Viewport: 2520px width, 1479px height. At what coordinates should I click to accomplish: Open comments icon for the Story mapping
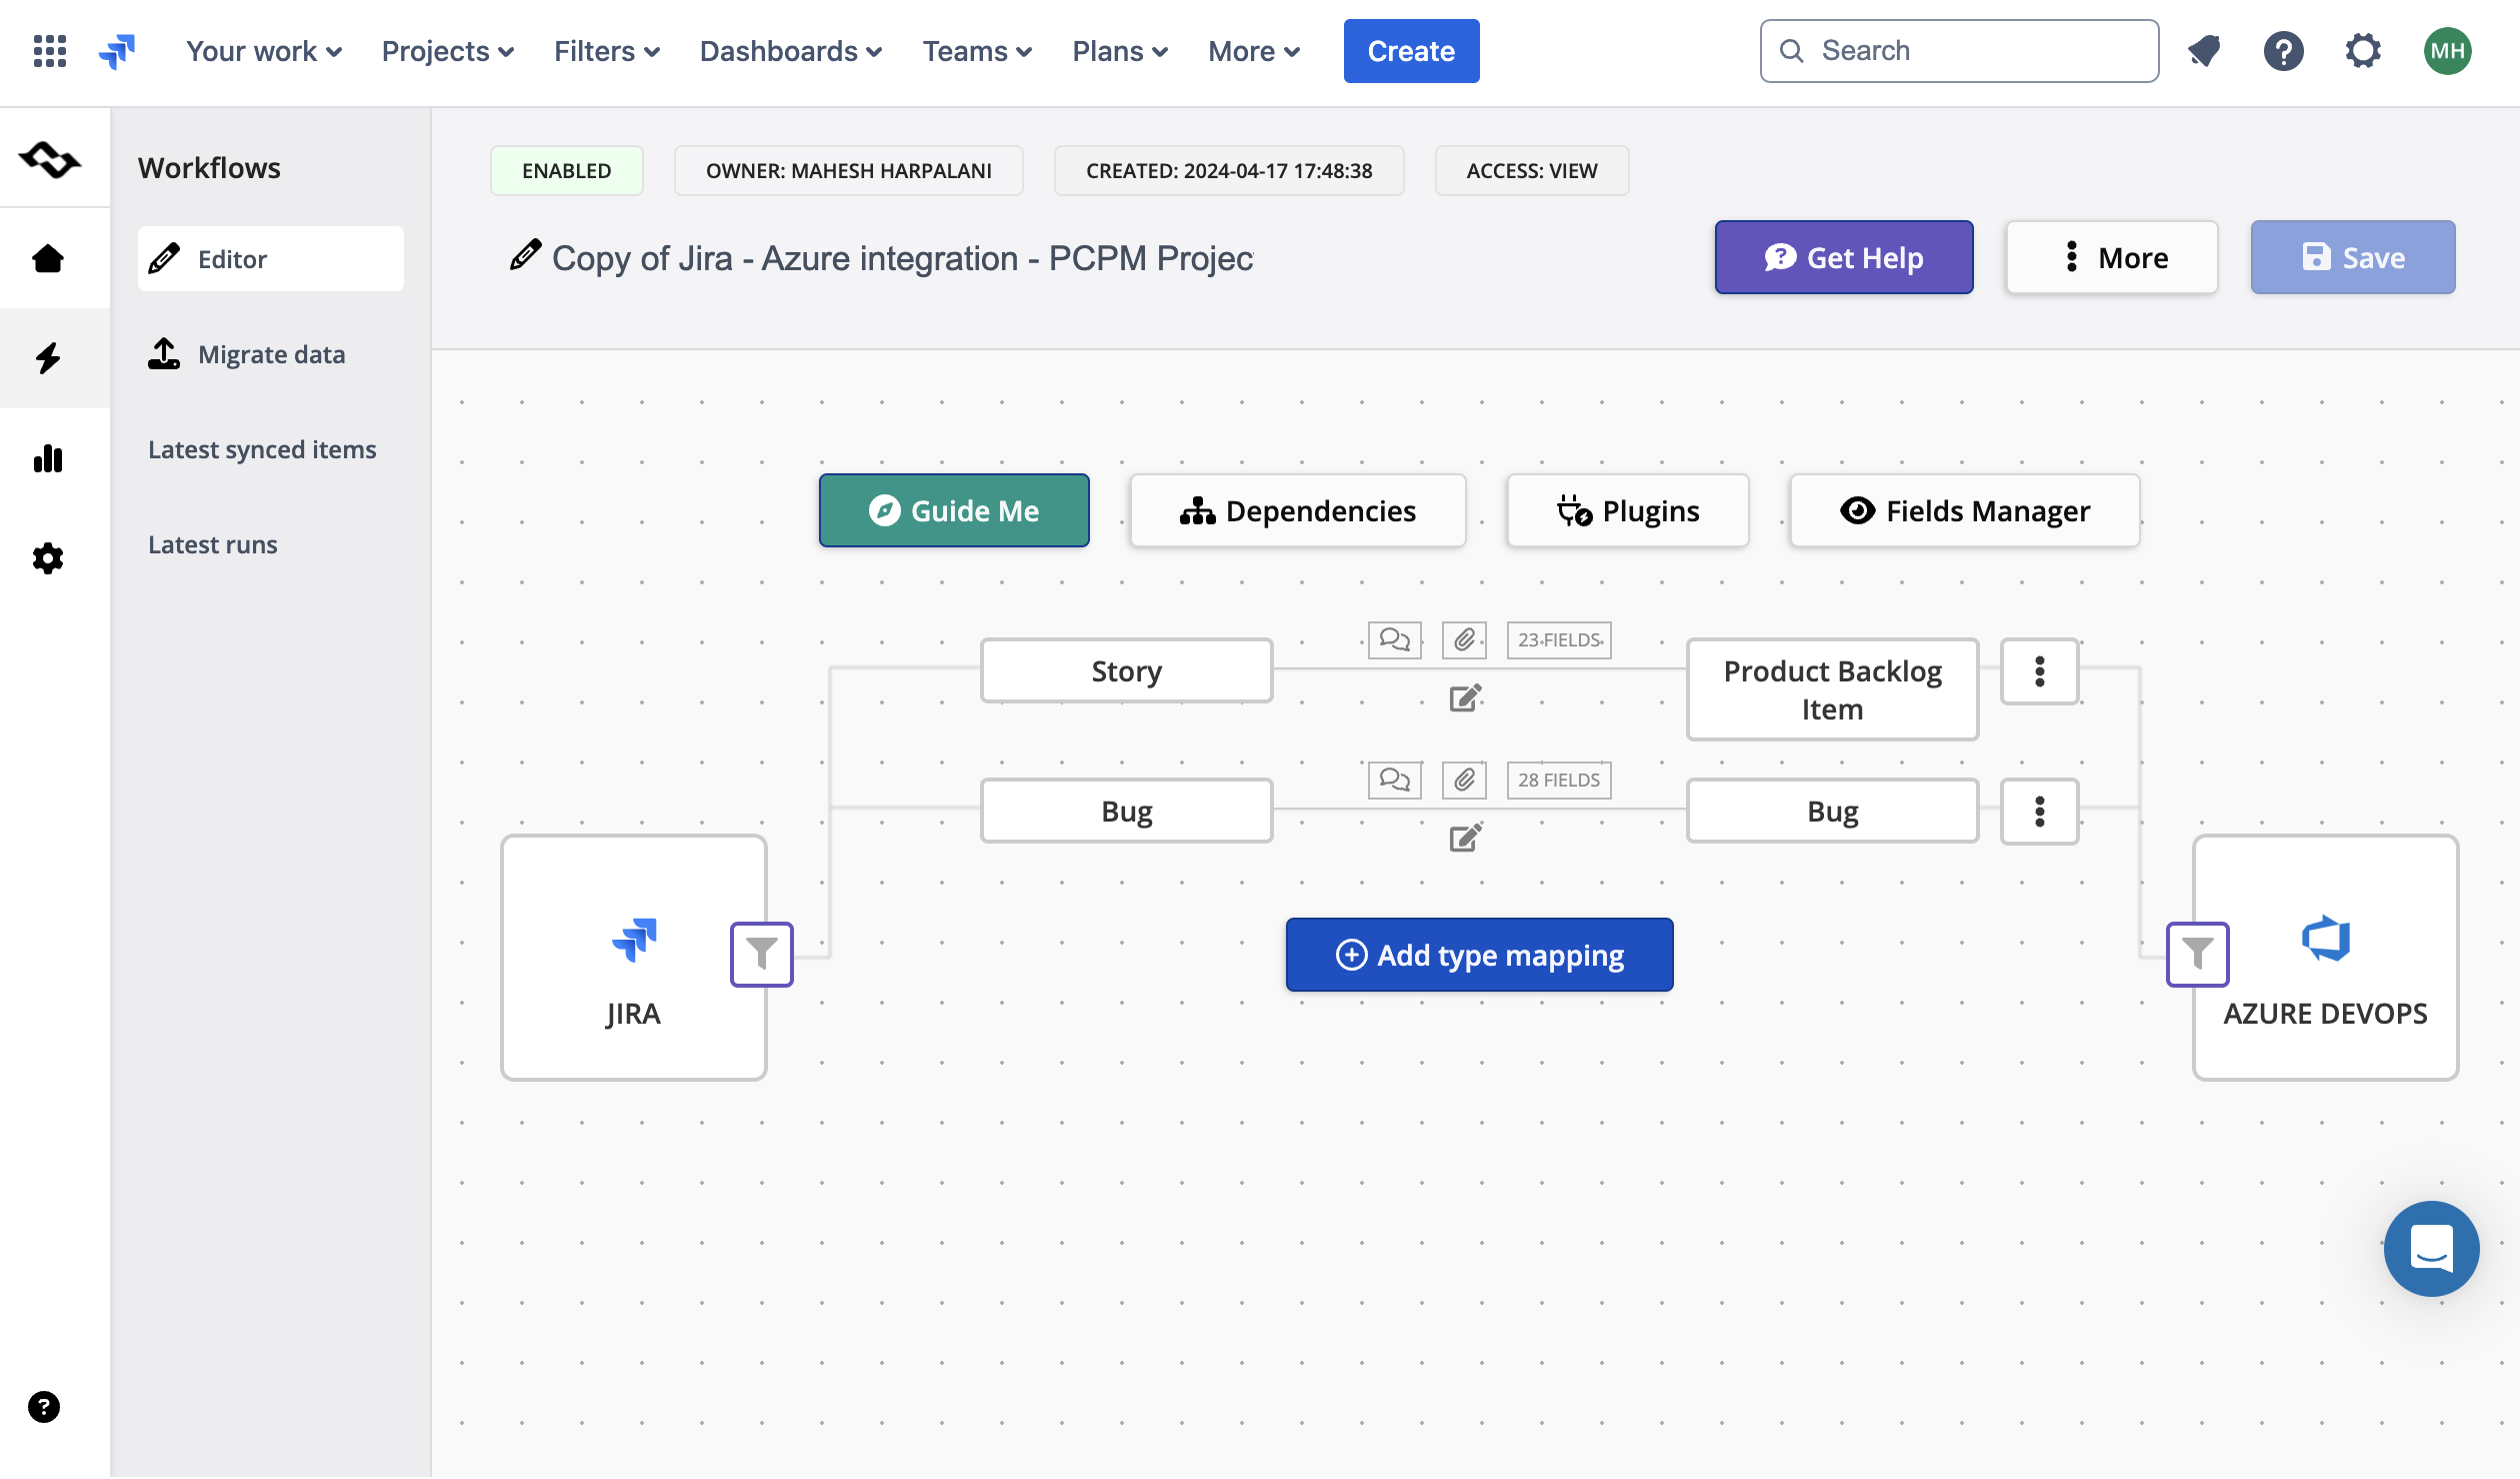point(1395,640)
